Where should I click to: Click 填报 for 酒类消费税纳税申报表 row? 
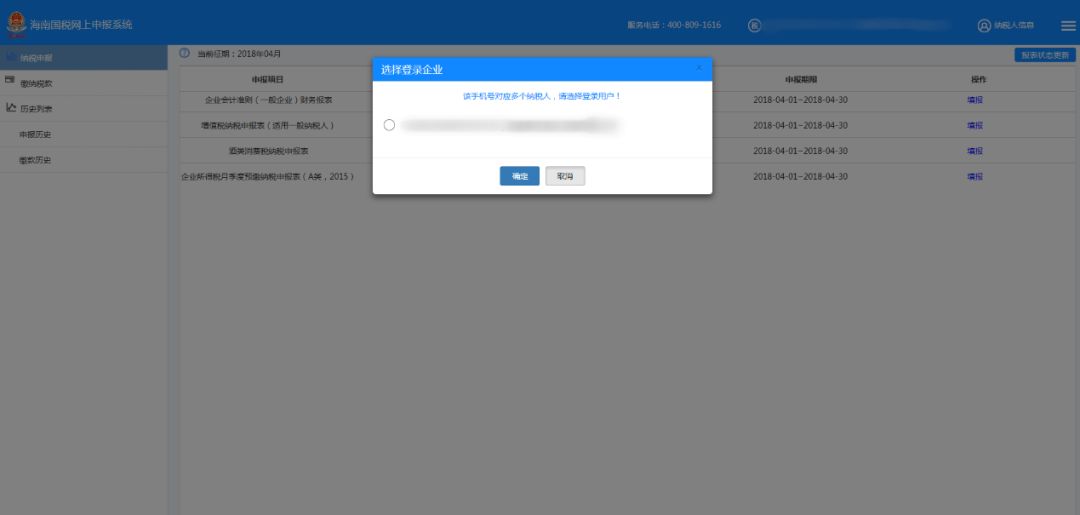click(975, 151)
